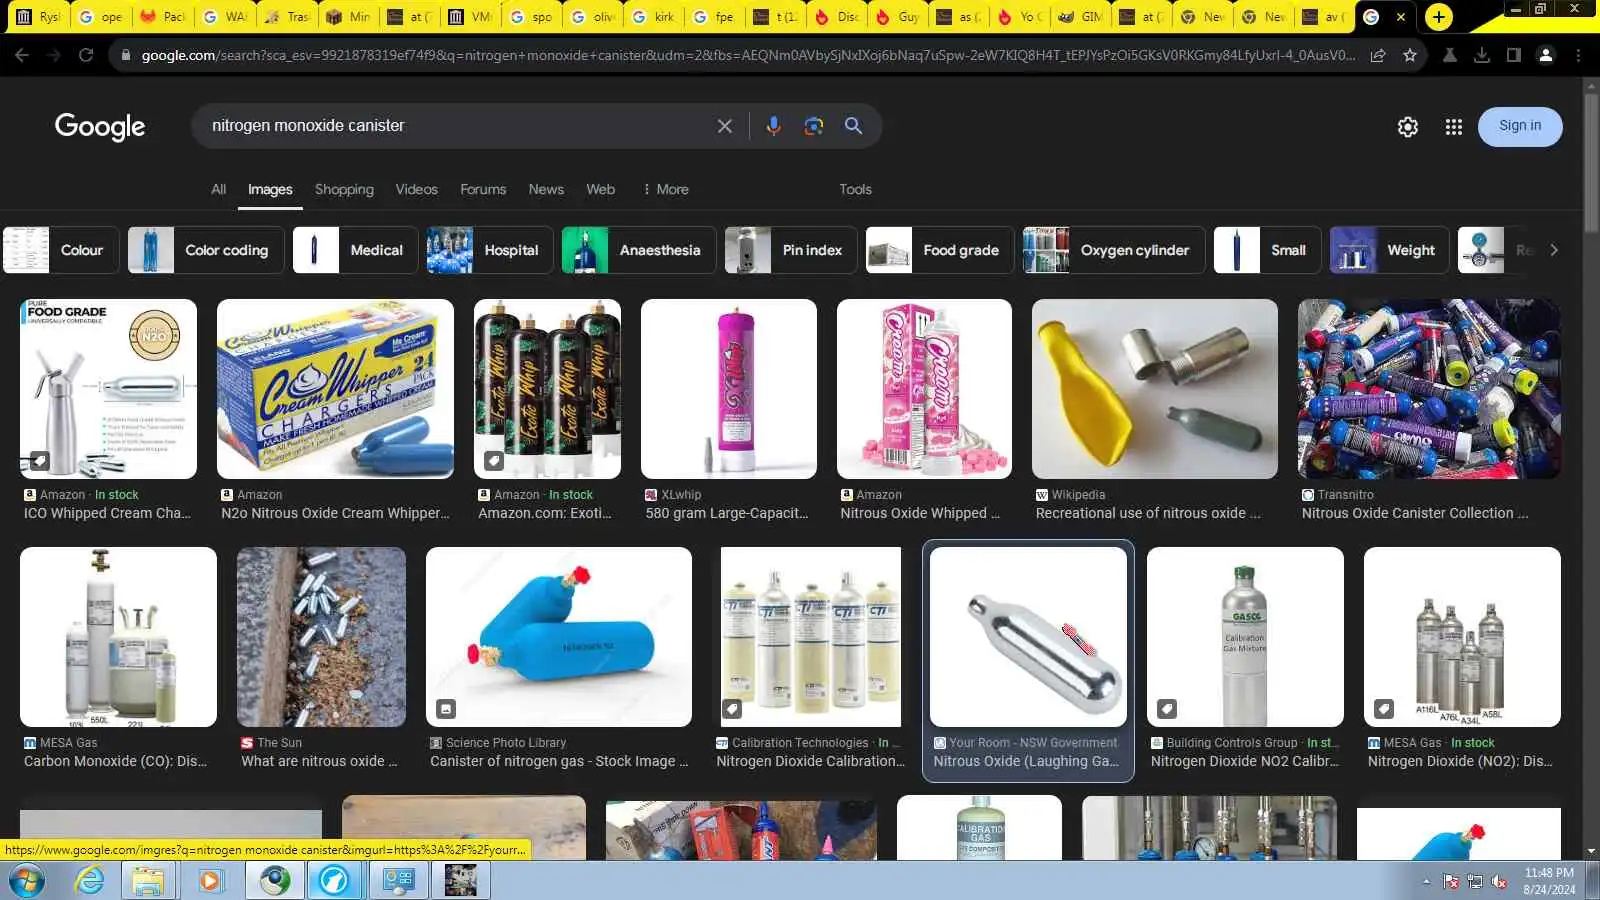Open the ICO Whipped Cream Charger image
The width and height of the screenshot is (1600, 900).
pos(109,389)
